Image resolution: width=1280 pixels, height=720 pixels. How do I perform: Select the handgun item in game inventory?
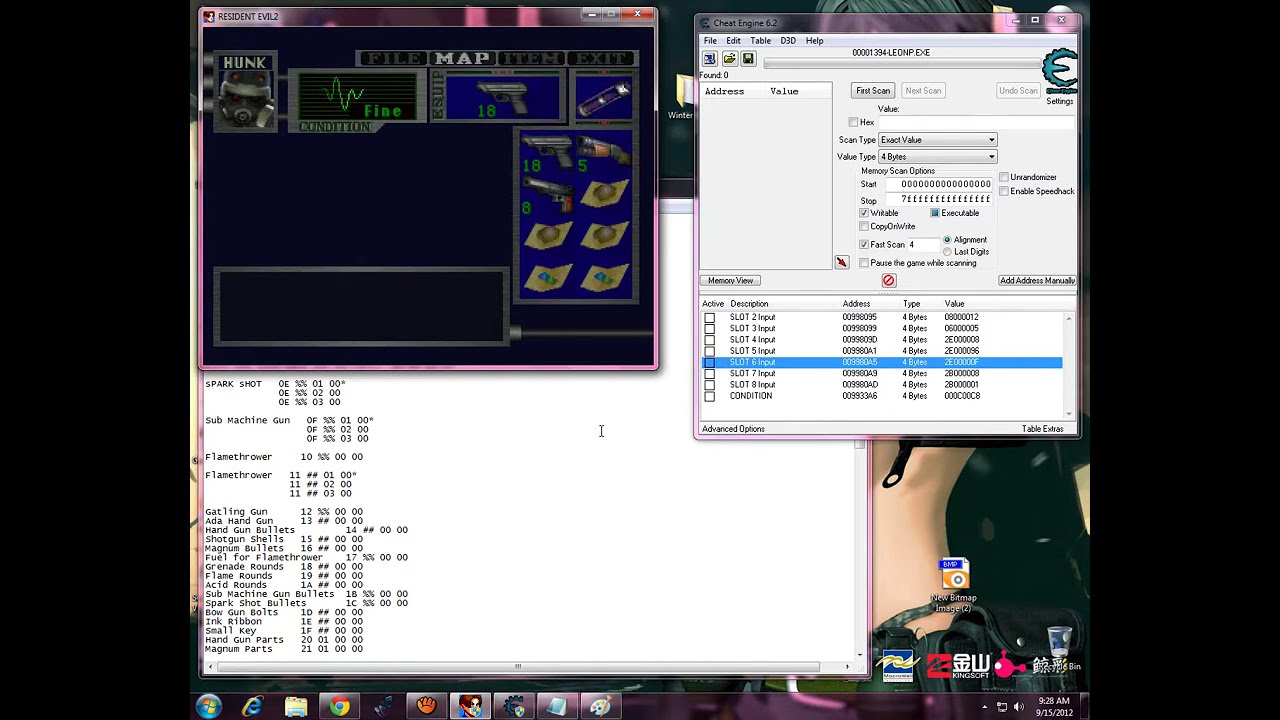(546, 153)
